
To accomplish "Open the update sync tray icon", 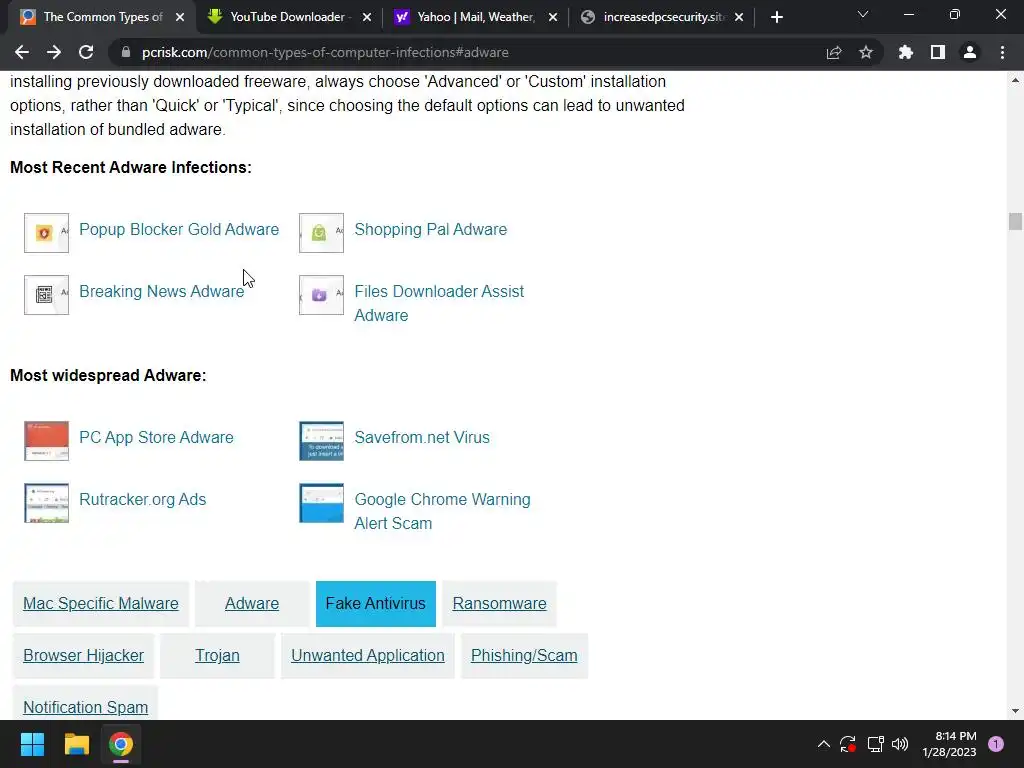I will tap(848, 744).
